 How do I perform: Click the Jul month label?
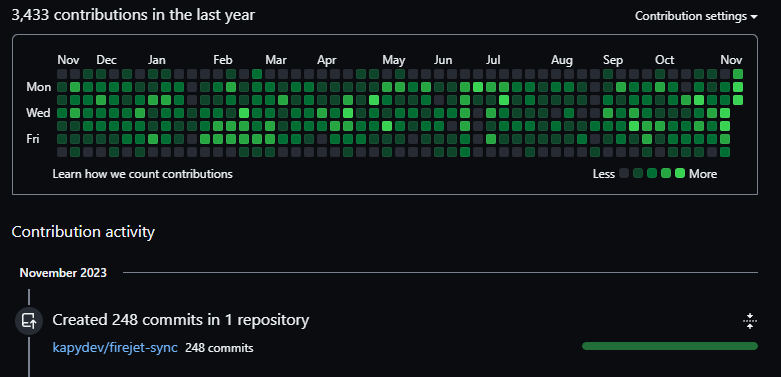(x=493, y=60)
